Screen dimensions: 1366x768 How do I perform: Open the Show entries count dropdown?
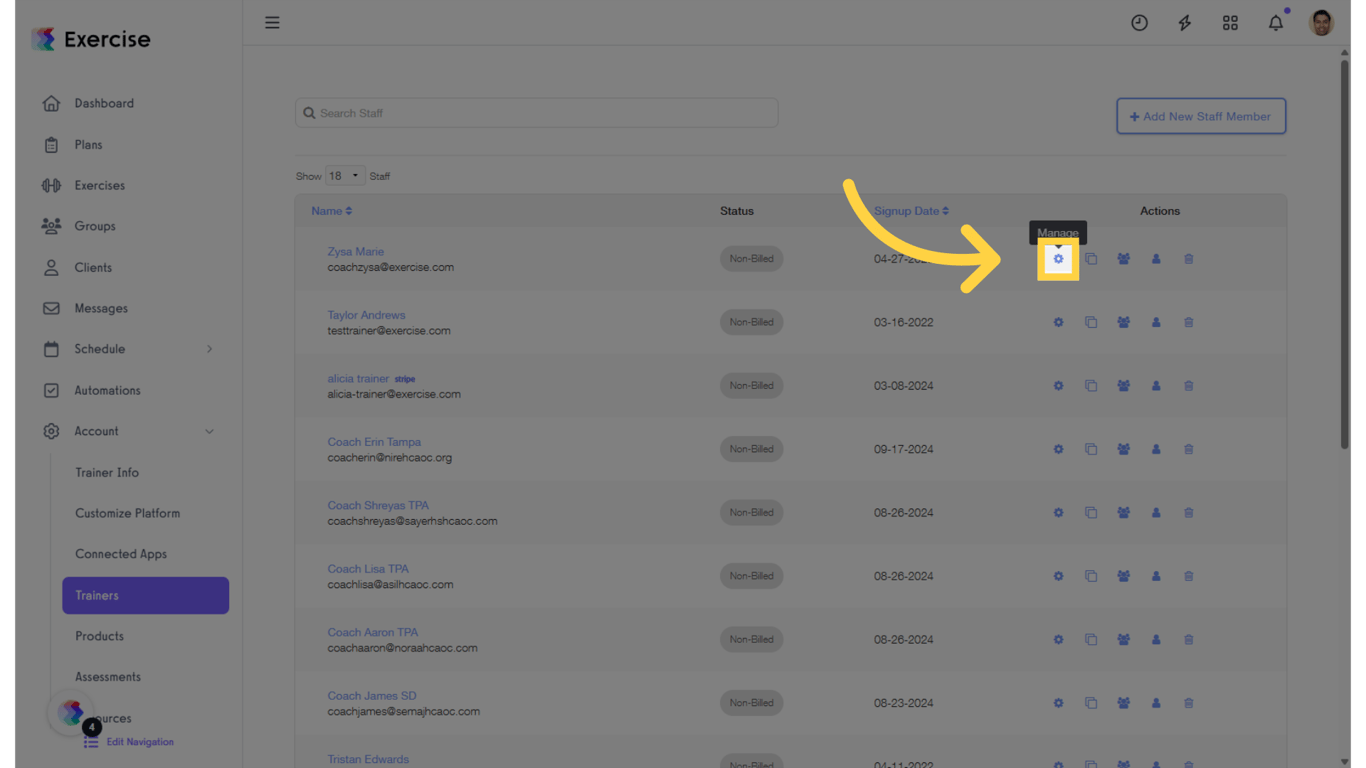pyautogui.click(x=345, y=175)
